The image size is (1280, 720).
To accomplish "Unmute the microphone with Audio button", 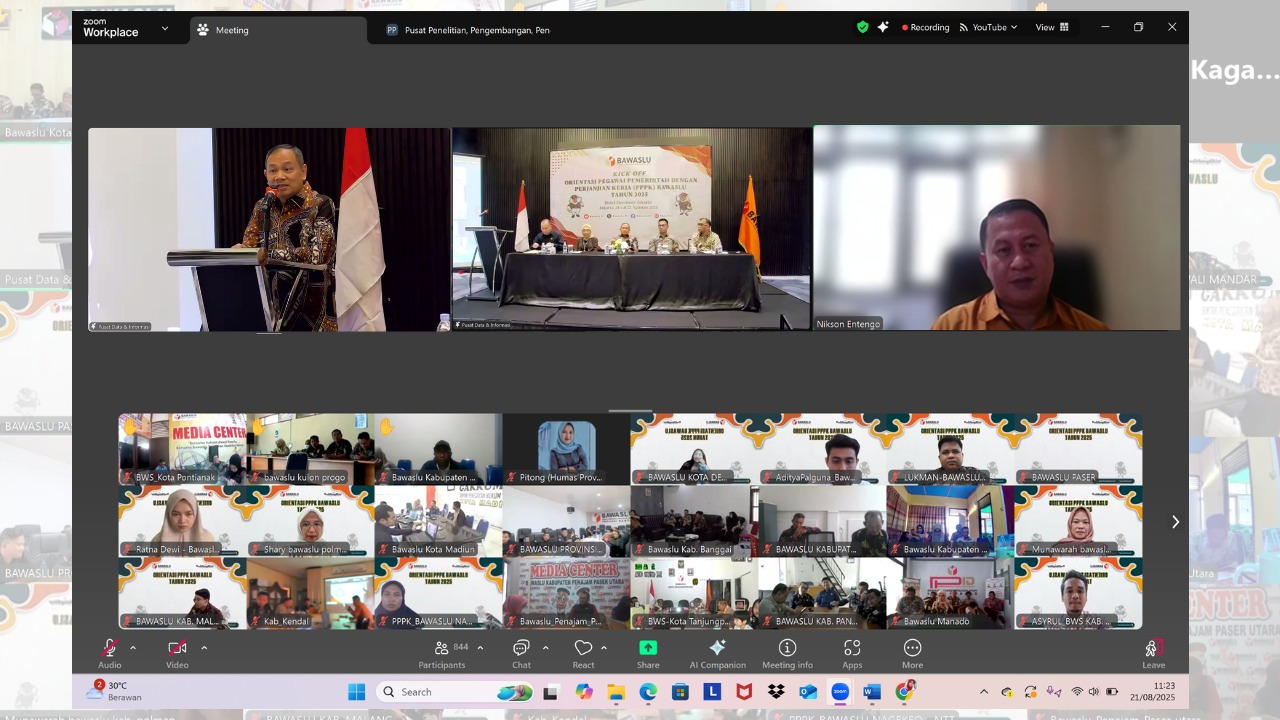I will [110, 649].
